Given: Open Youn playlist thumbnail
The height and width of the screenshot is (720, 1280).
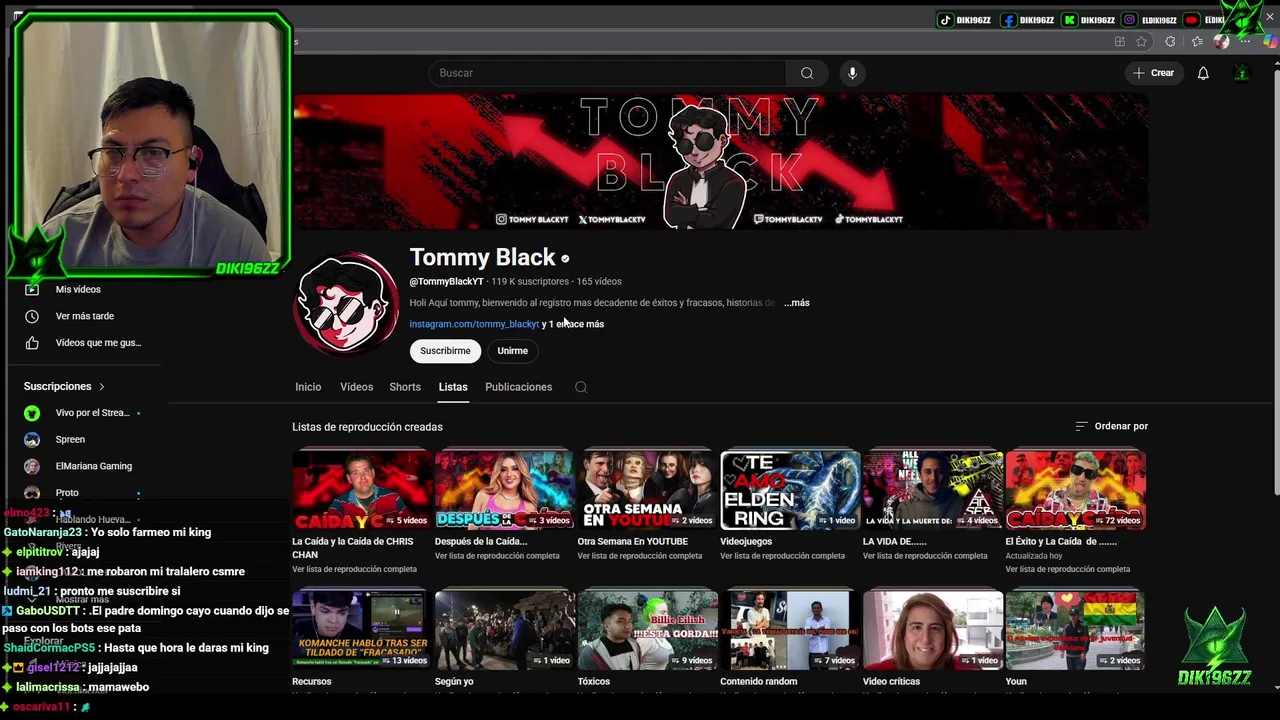Looking at the screenshot, I should [x=1075, y=630].
